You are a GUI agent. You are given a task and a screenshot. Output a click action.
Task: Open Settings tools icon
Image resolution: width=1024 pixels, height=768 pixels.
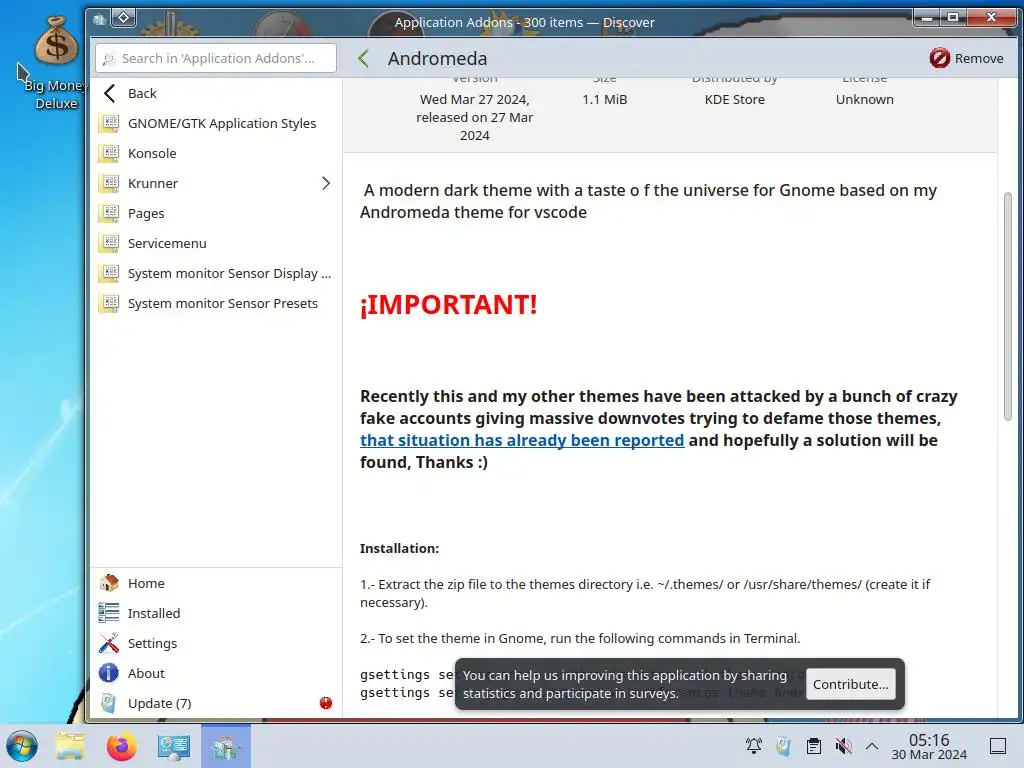[109, 643]
